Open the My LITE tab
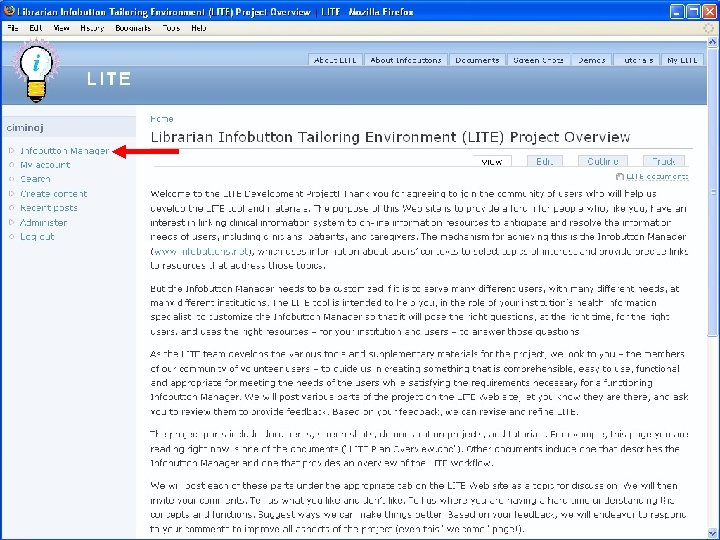The height and width of the screenshot is (540, 720). pos(682,60)
